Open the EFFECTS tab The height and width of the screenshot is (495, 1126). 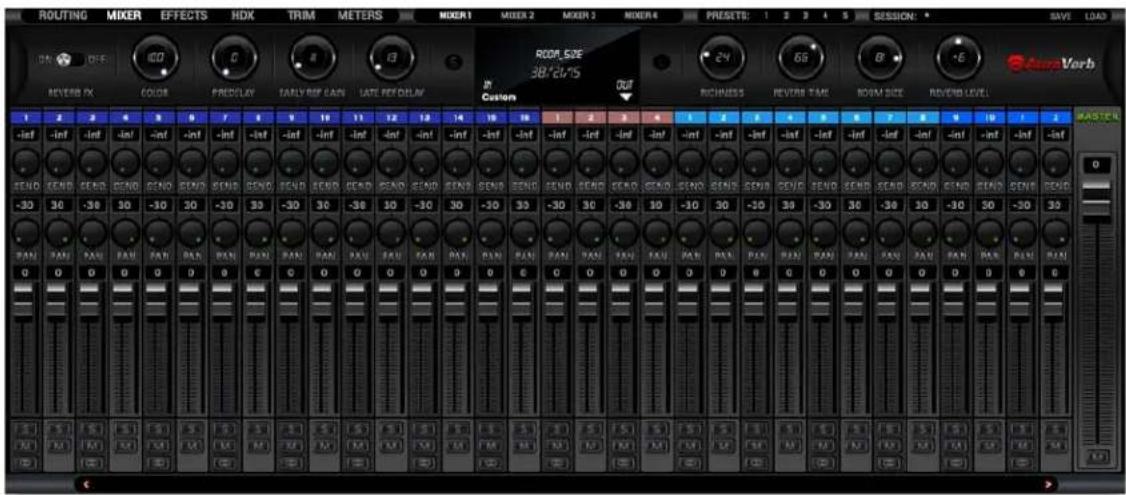pos(184,15)
